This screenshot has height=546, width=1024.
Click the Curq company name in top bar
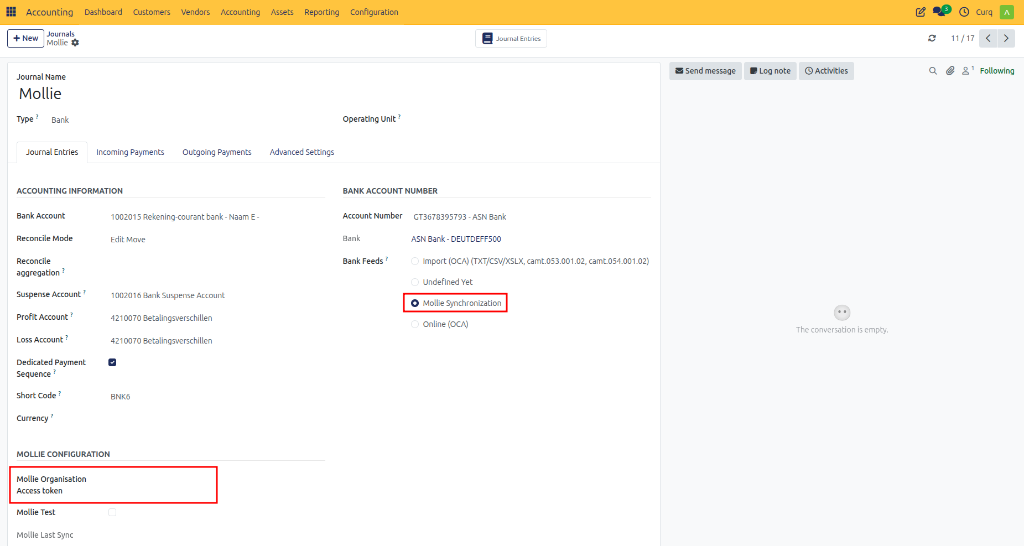click(984, 12)
